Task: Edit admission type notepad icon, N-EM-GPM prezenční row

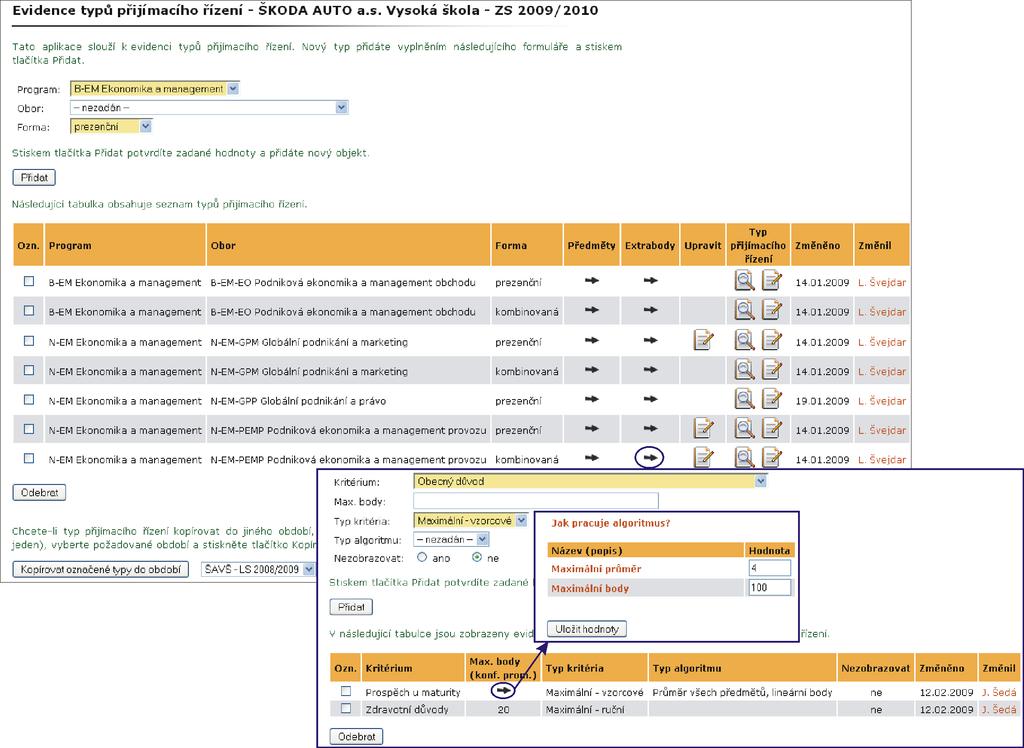Action: [772, 340]
